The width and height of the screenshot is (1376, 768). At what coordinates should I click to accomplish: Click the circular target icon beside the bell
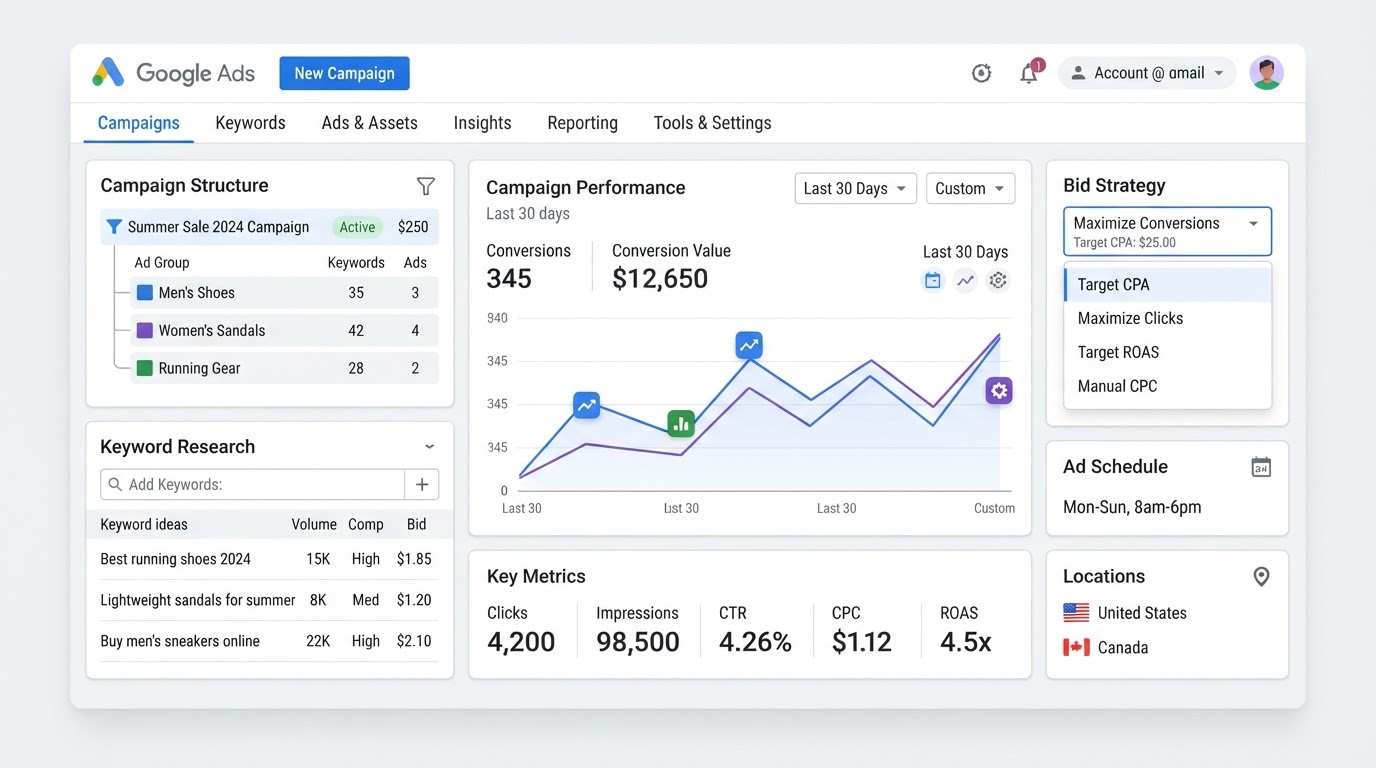pos(982,73)
